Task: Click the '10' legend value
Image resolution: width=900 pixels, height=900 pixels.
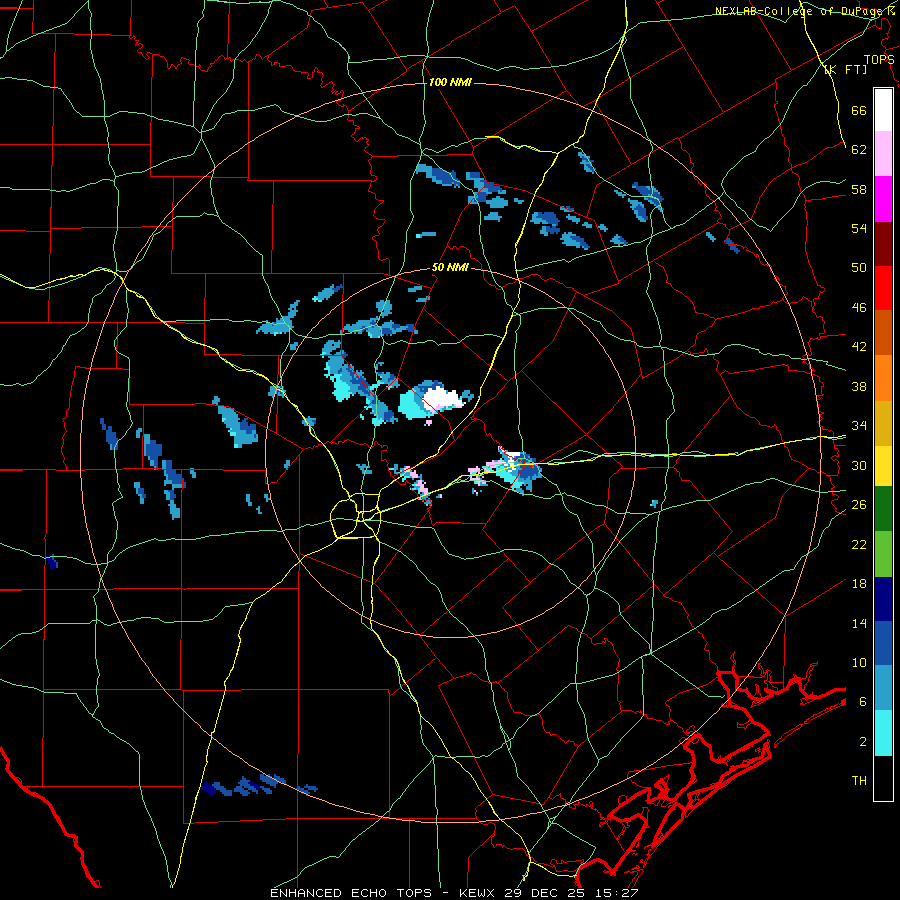Action: click(859, 662)
